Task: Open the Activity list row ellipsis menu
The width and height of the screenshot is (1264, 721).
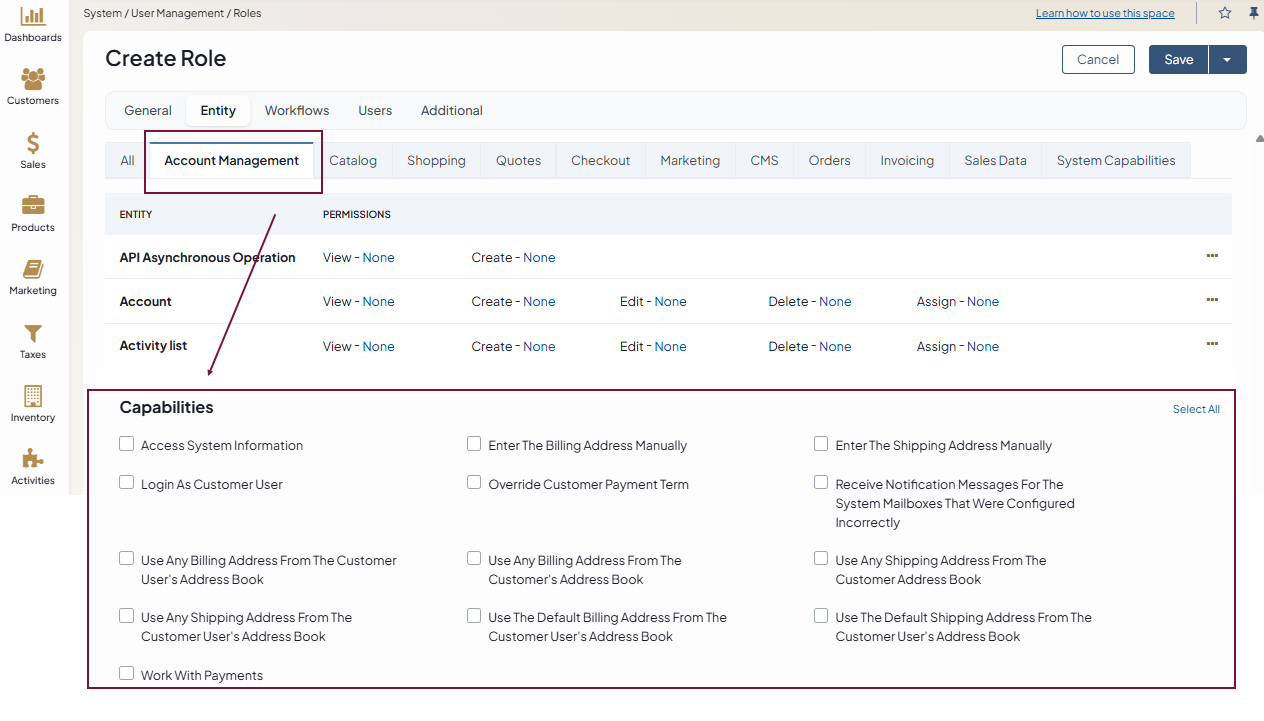Action: pos(1212,344)
